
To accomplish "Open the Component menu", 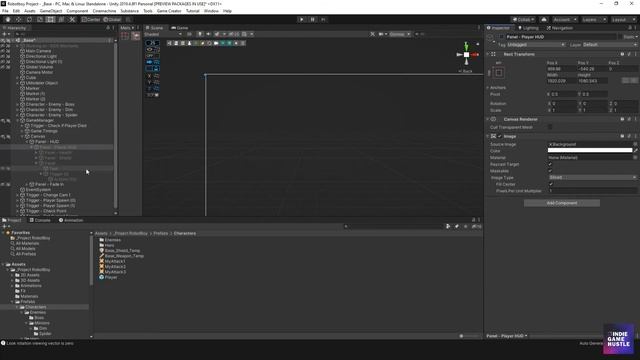I will coord(77,11).
